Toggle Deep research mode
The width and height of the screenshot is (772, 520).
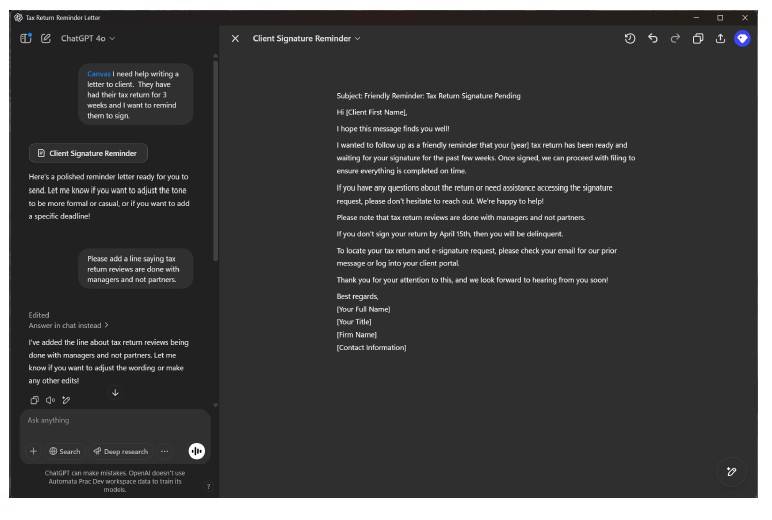(121, 451)
